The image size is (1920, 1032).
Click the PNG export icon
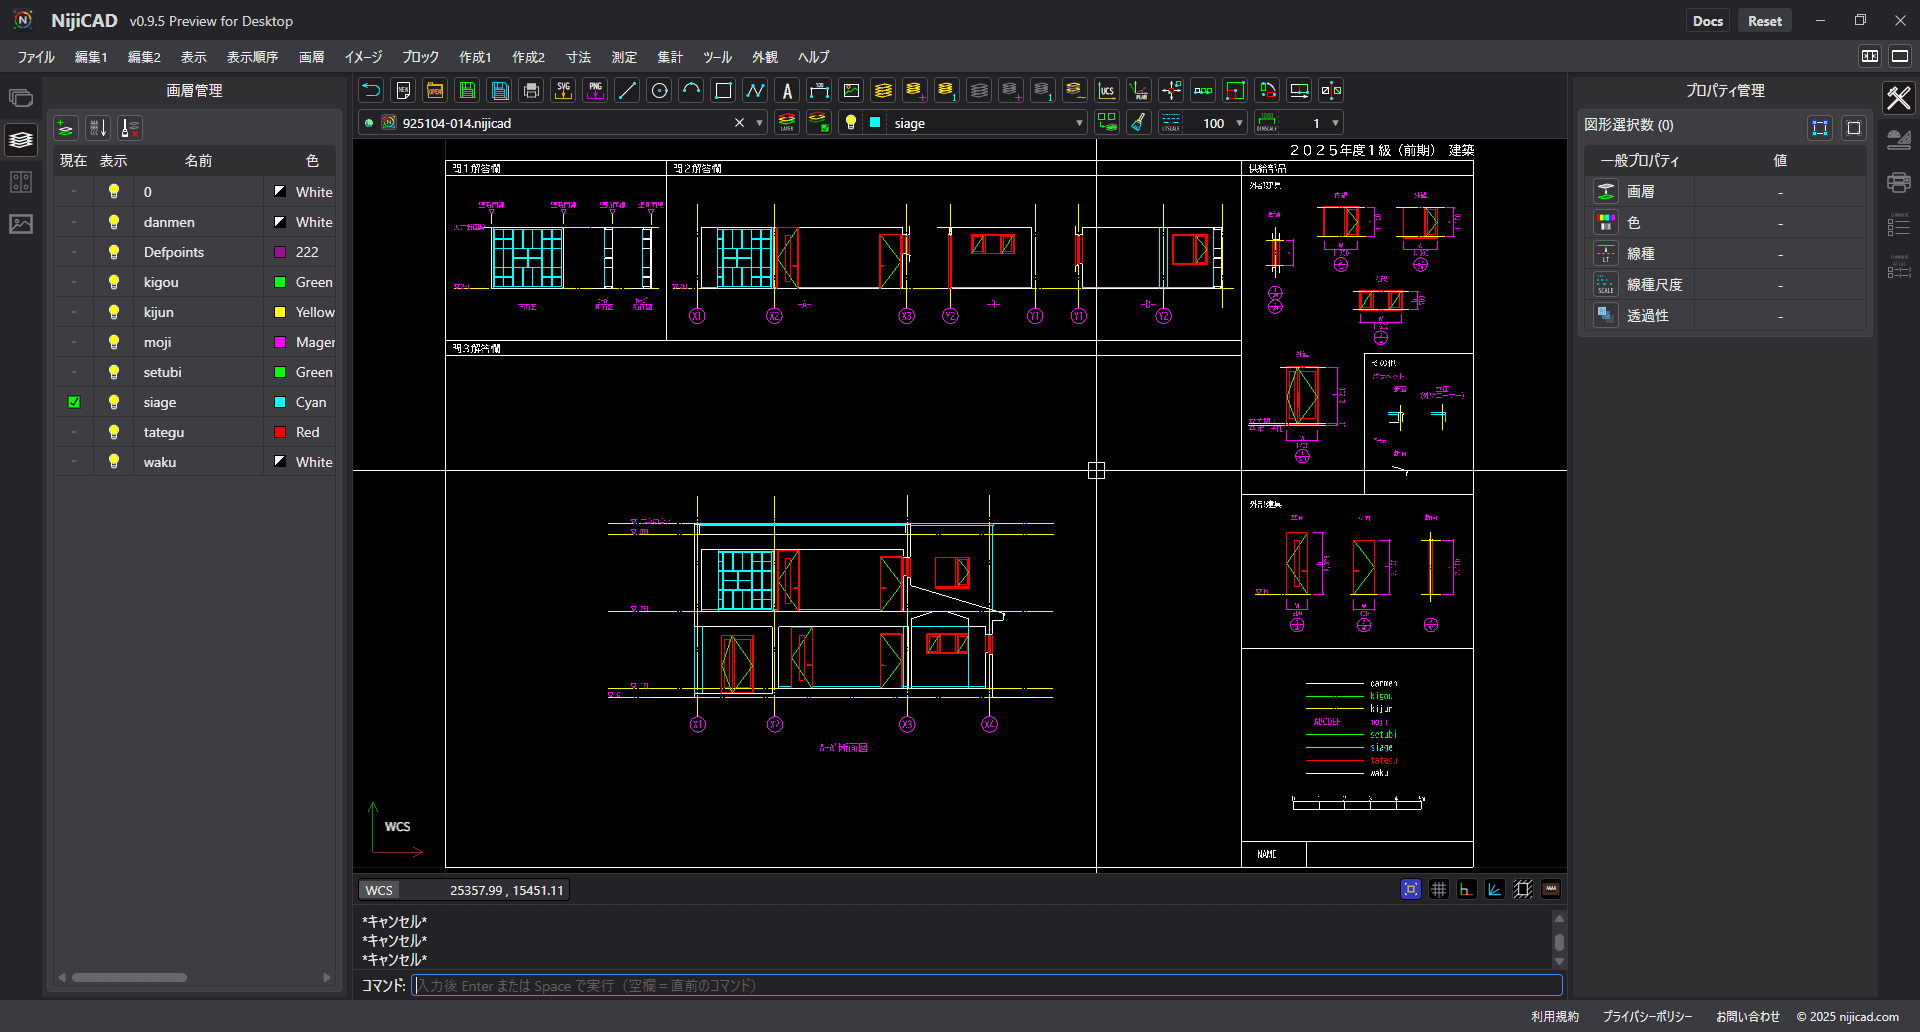(595, 91)
